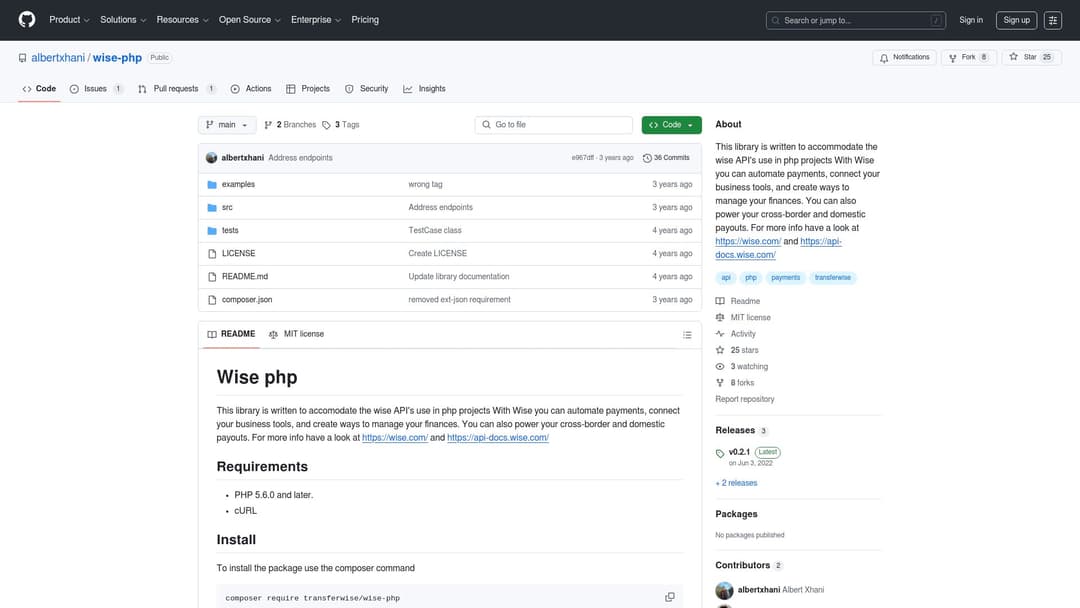Expand the Solutions menu
Screen dimensions: 1080x608
tap(123, 20)
